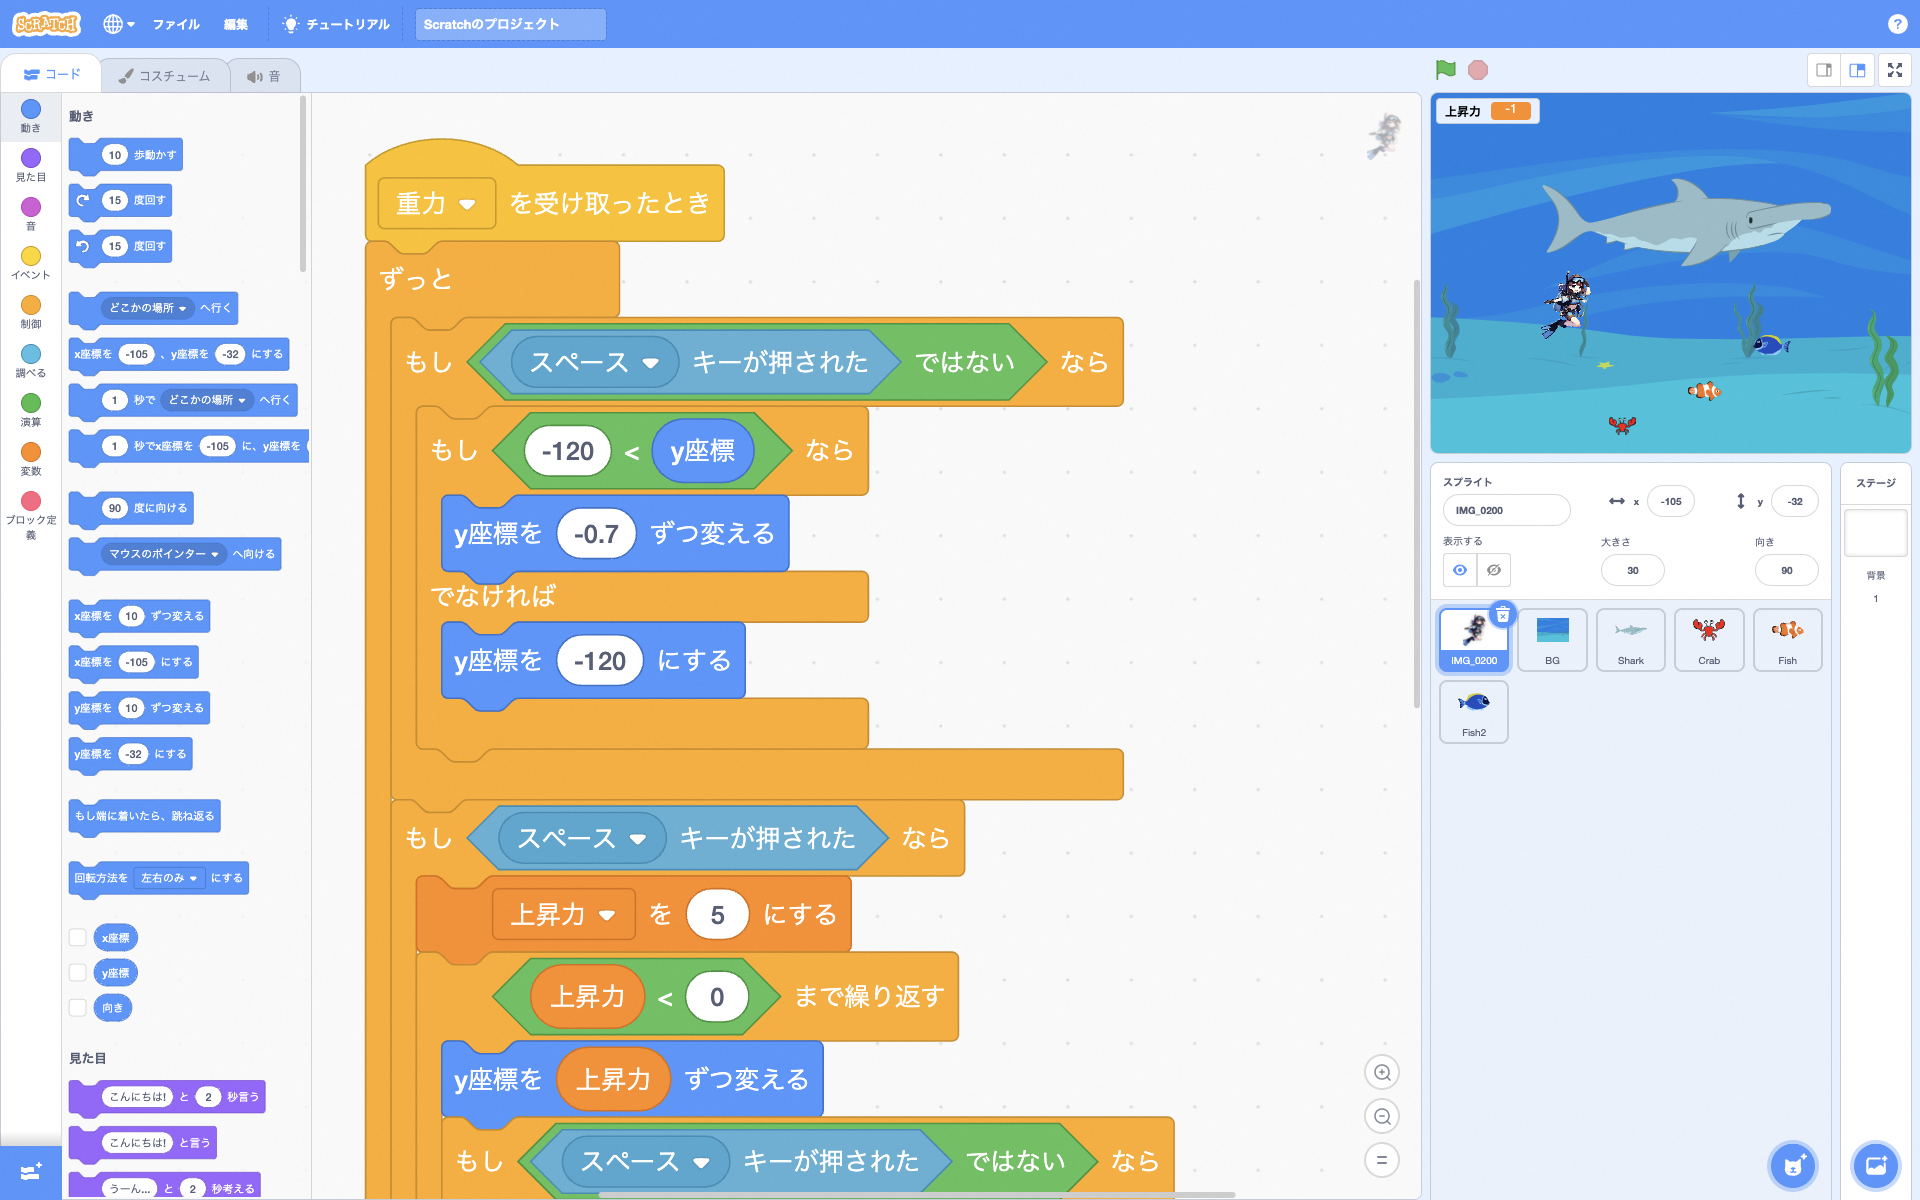This screenshot has height=1200, width=1920.
Task: Click the 上昇力 variable monitor on stage
Action: coord(1487,111)
